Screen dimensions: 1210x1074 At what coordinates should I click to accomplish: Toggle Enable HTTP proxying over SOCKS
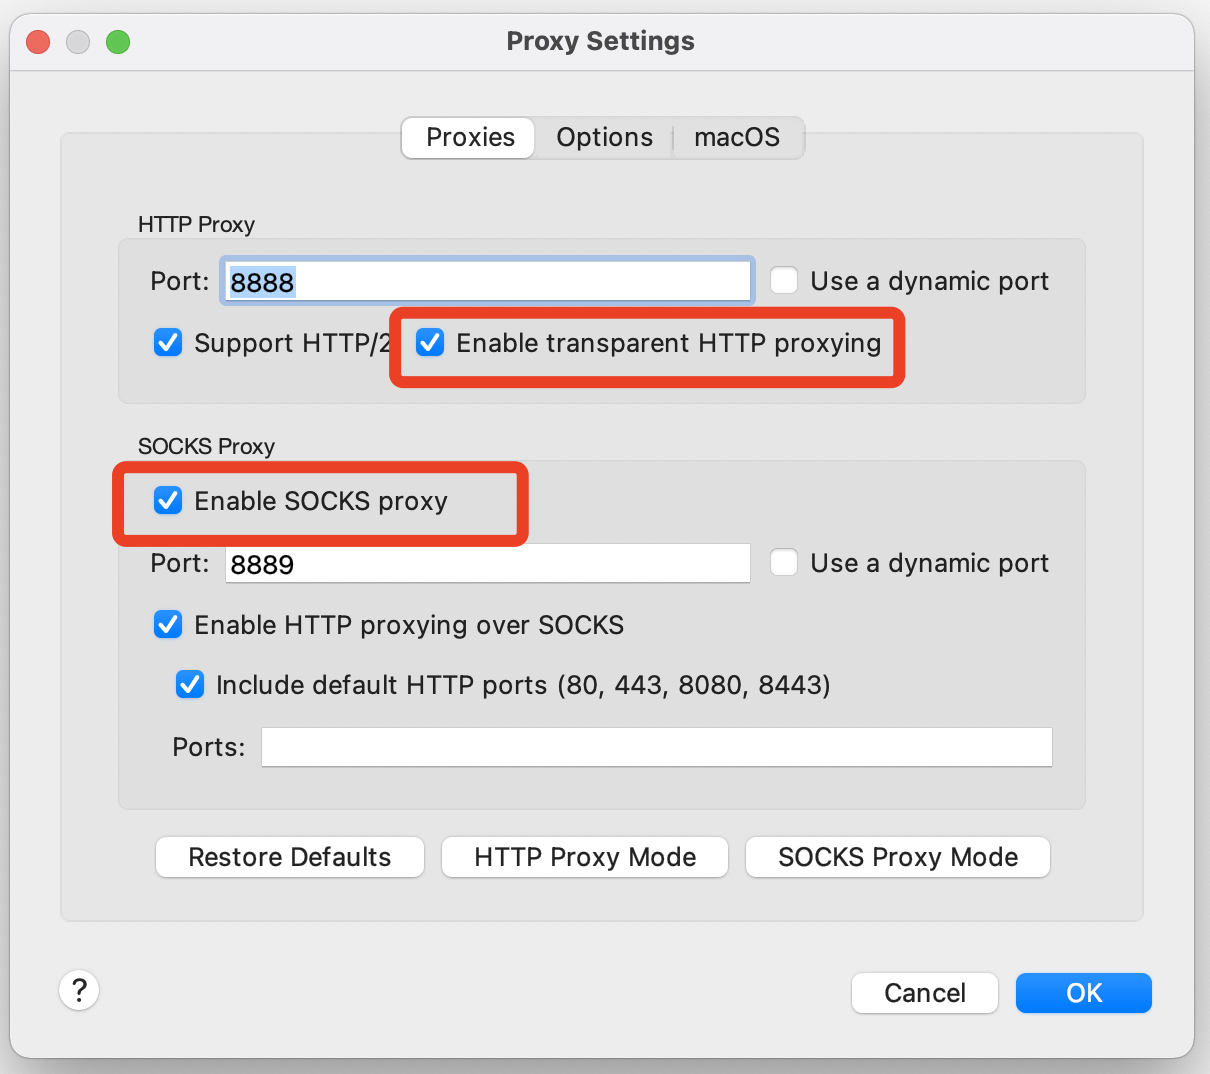click(x=168, y=625)
